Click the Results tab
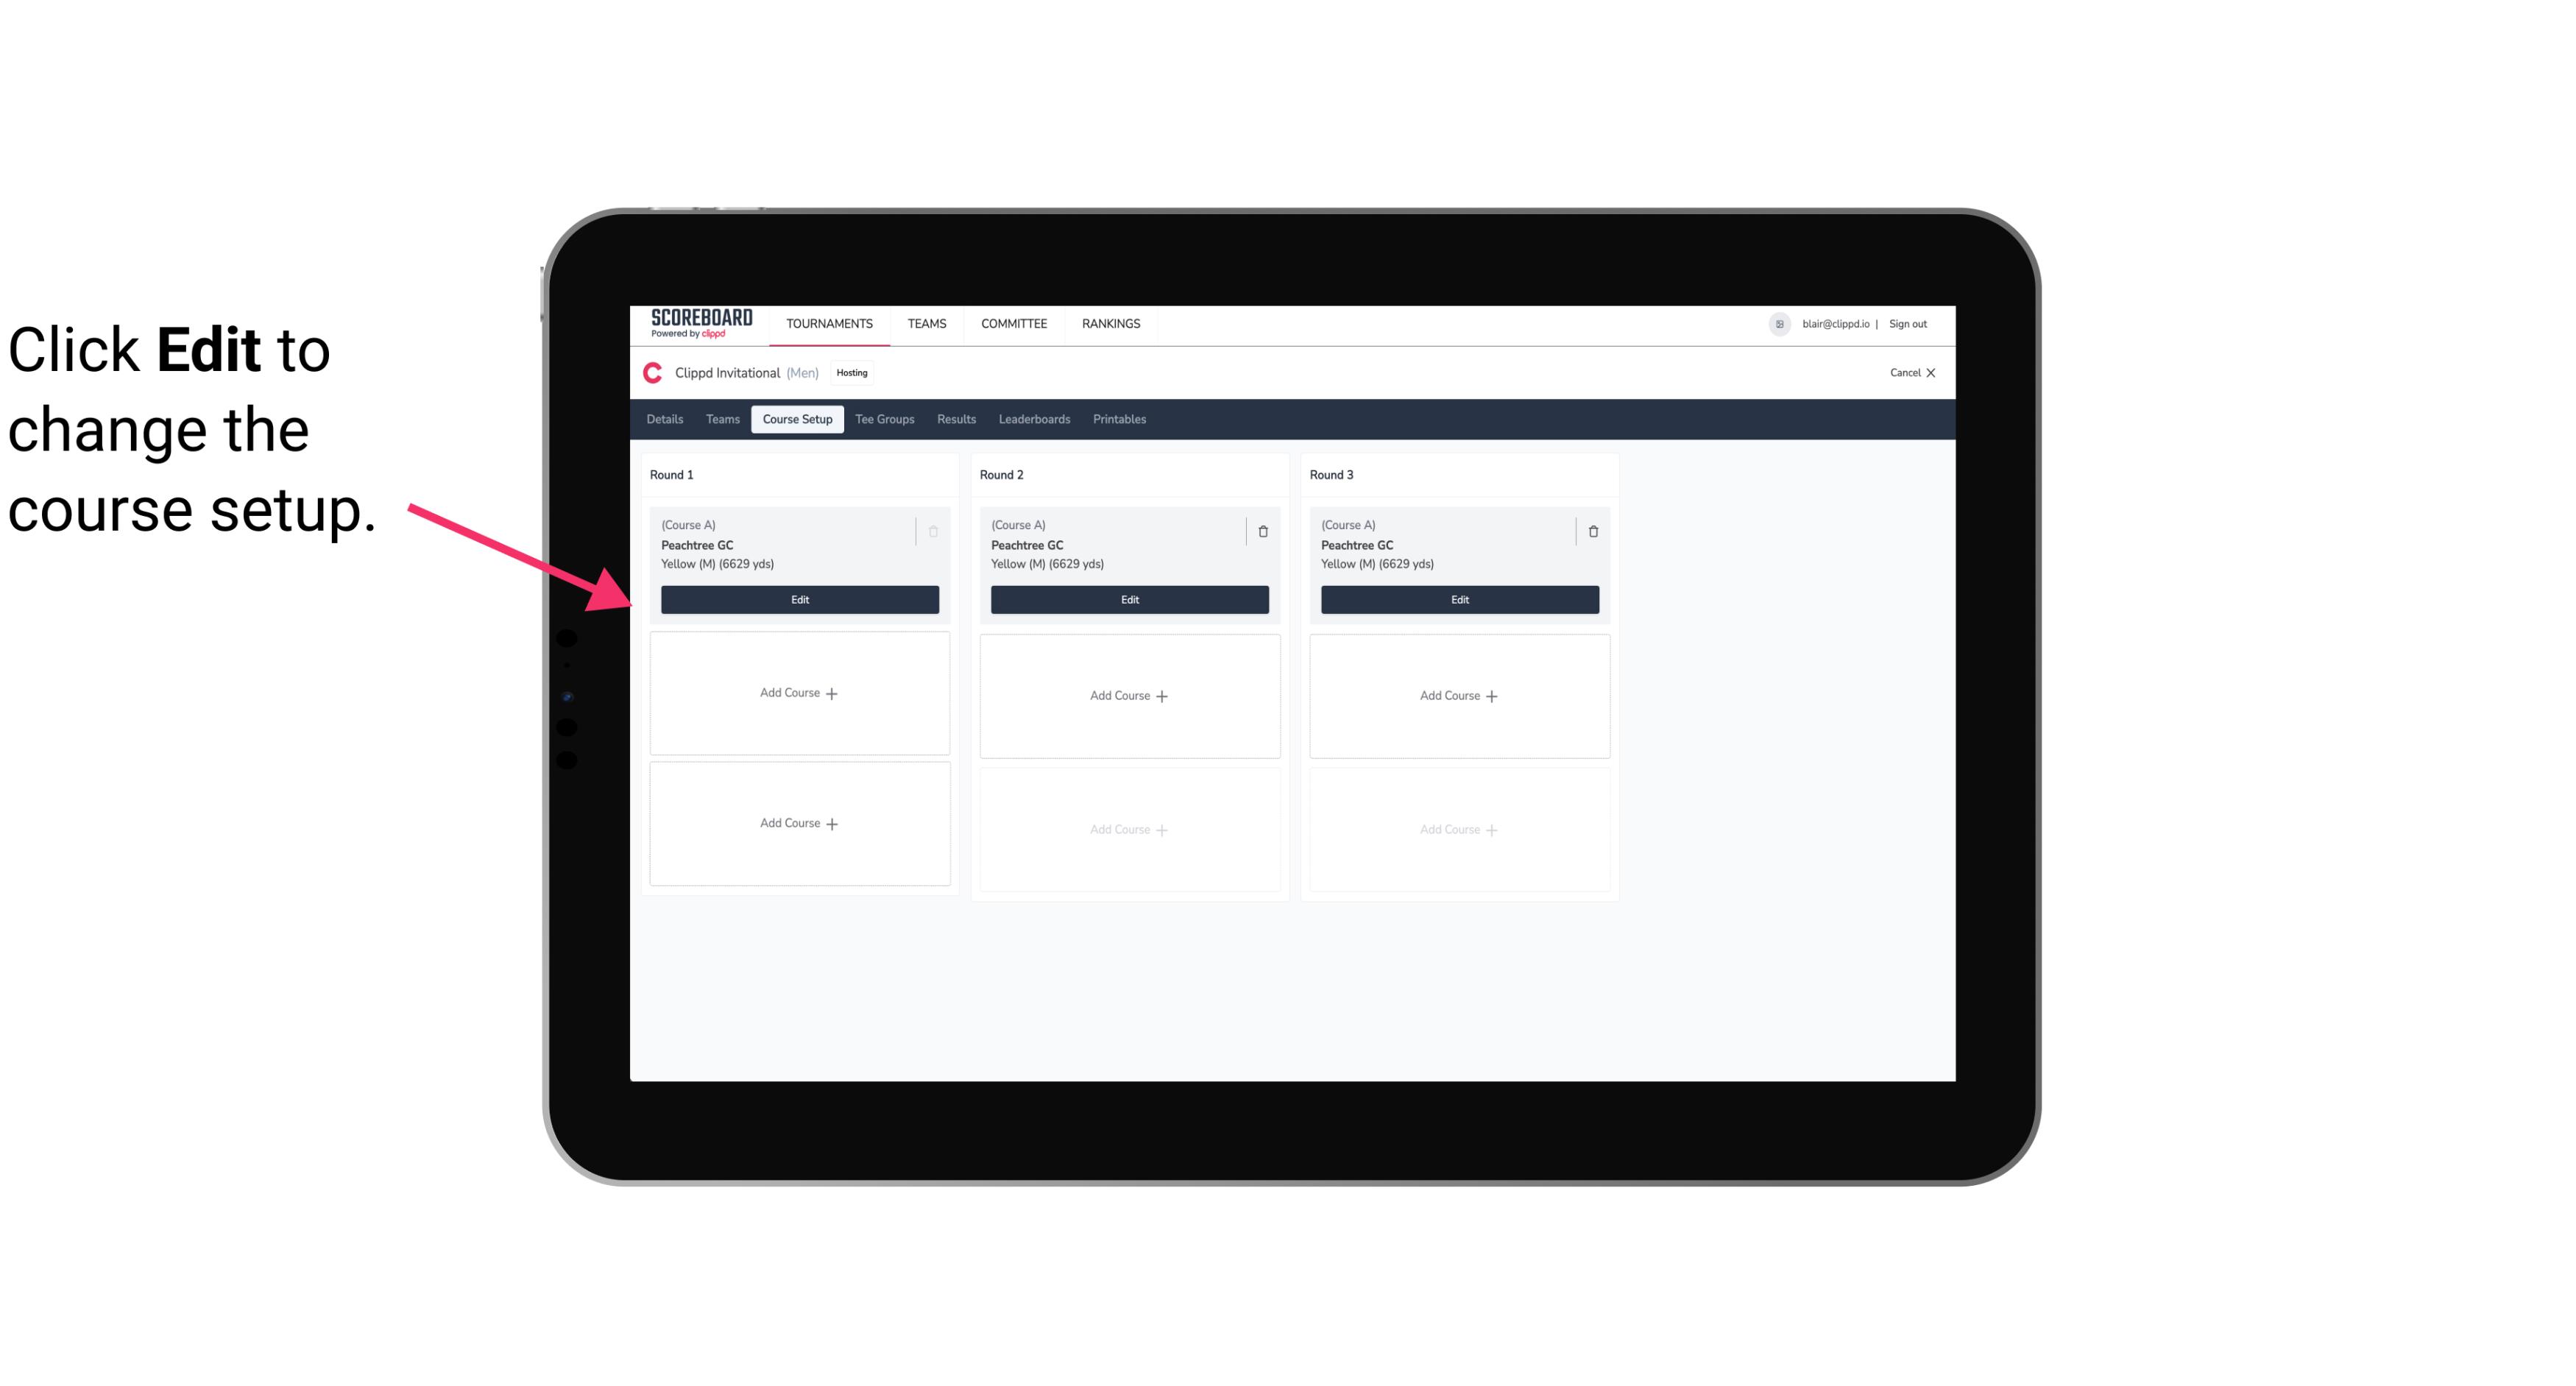Image resolution: width=2576 pixels, height=1386 pixels. point(955,418)
